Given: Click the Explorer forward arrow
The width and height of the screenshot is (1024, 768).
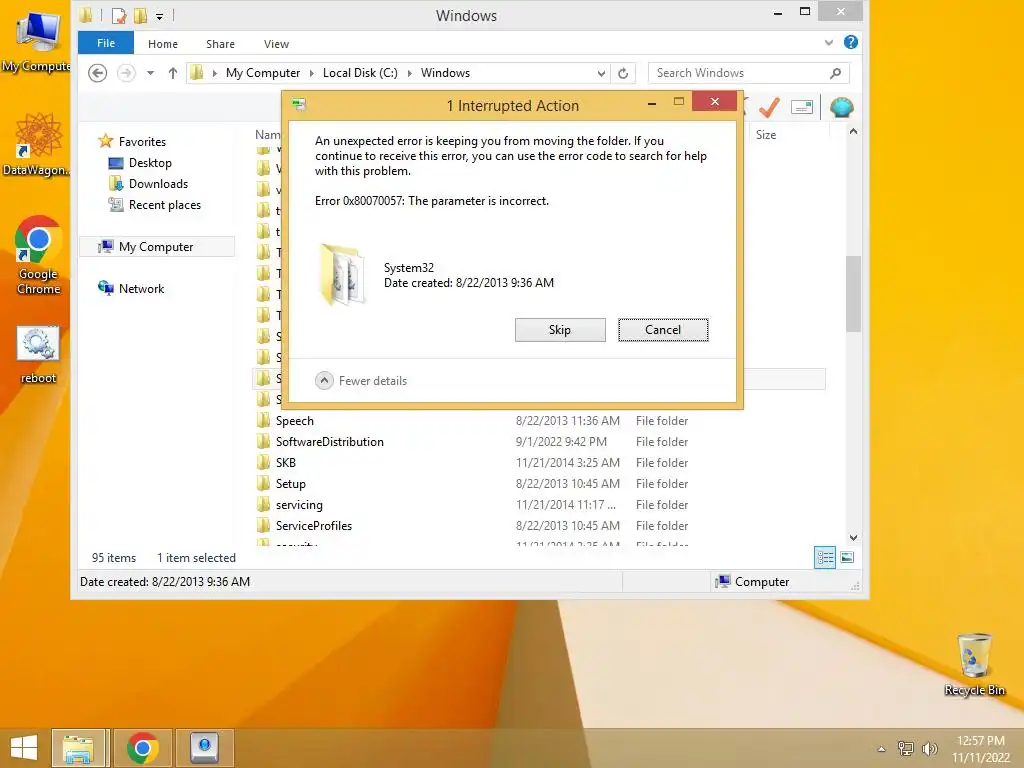Looking at the screenshot, I should coord(126,73).
